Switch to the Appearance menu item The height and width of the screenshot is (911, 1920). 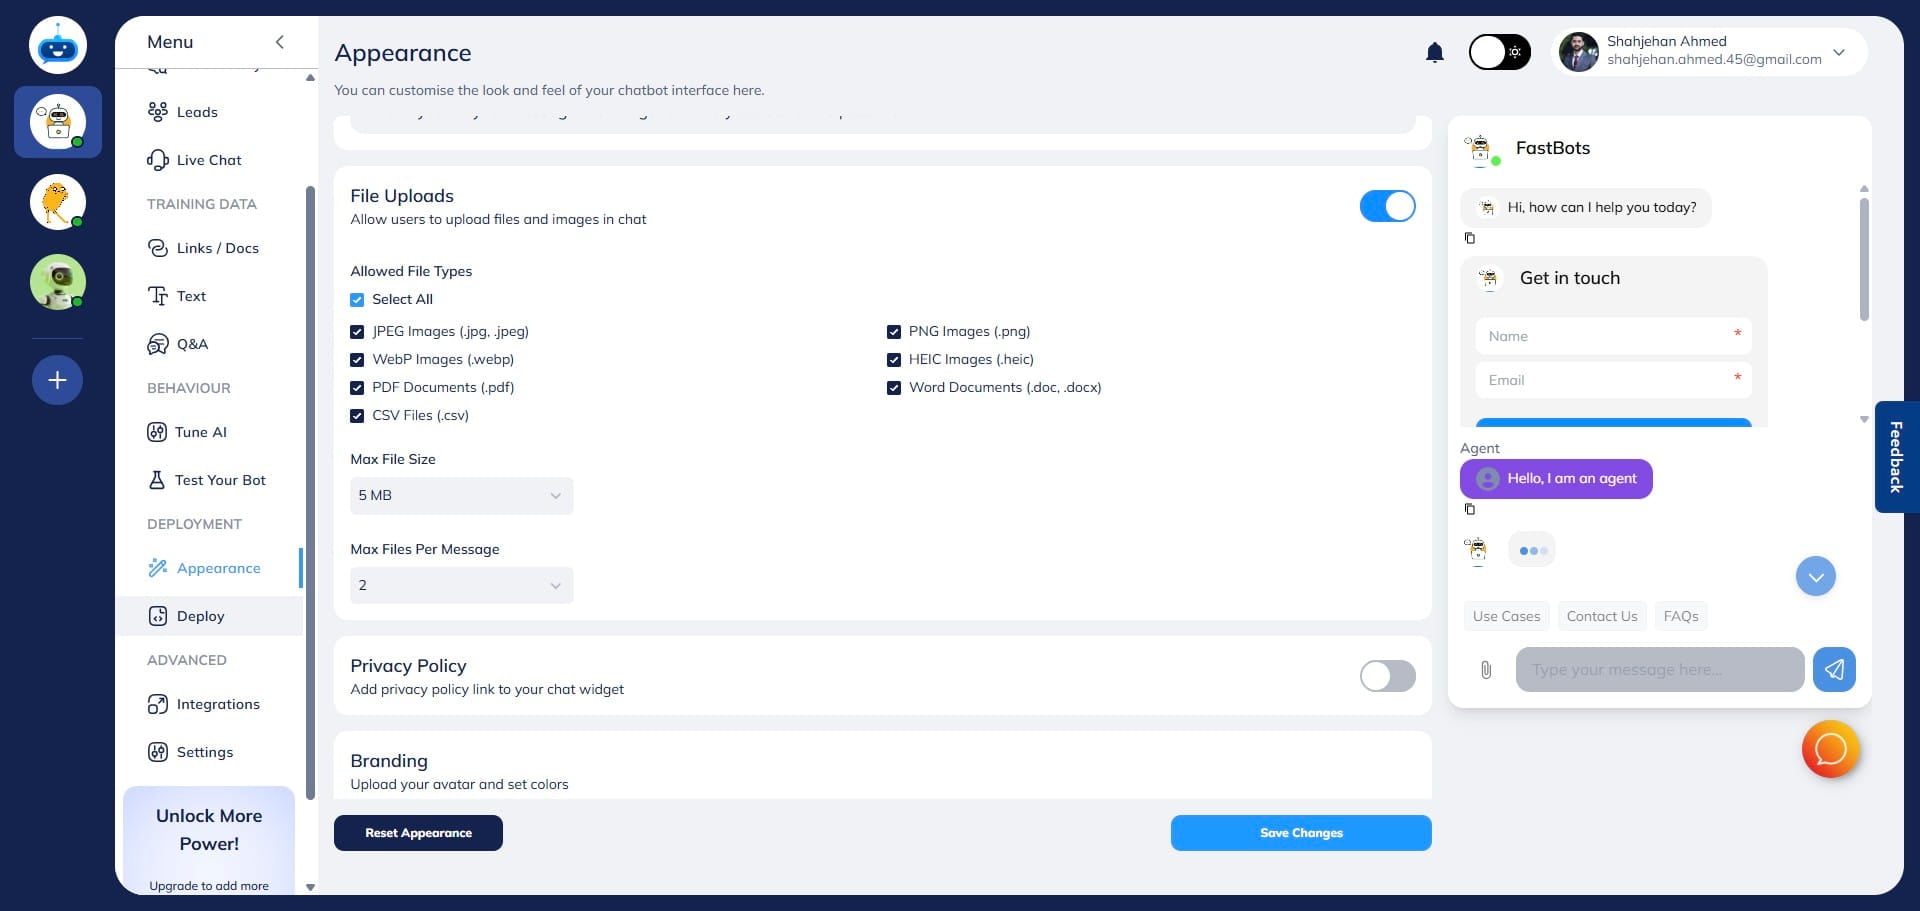218,568
